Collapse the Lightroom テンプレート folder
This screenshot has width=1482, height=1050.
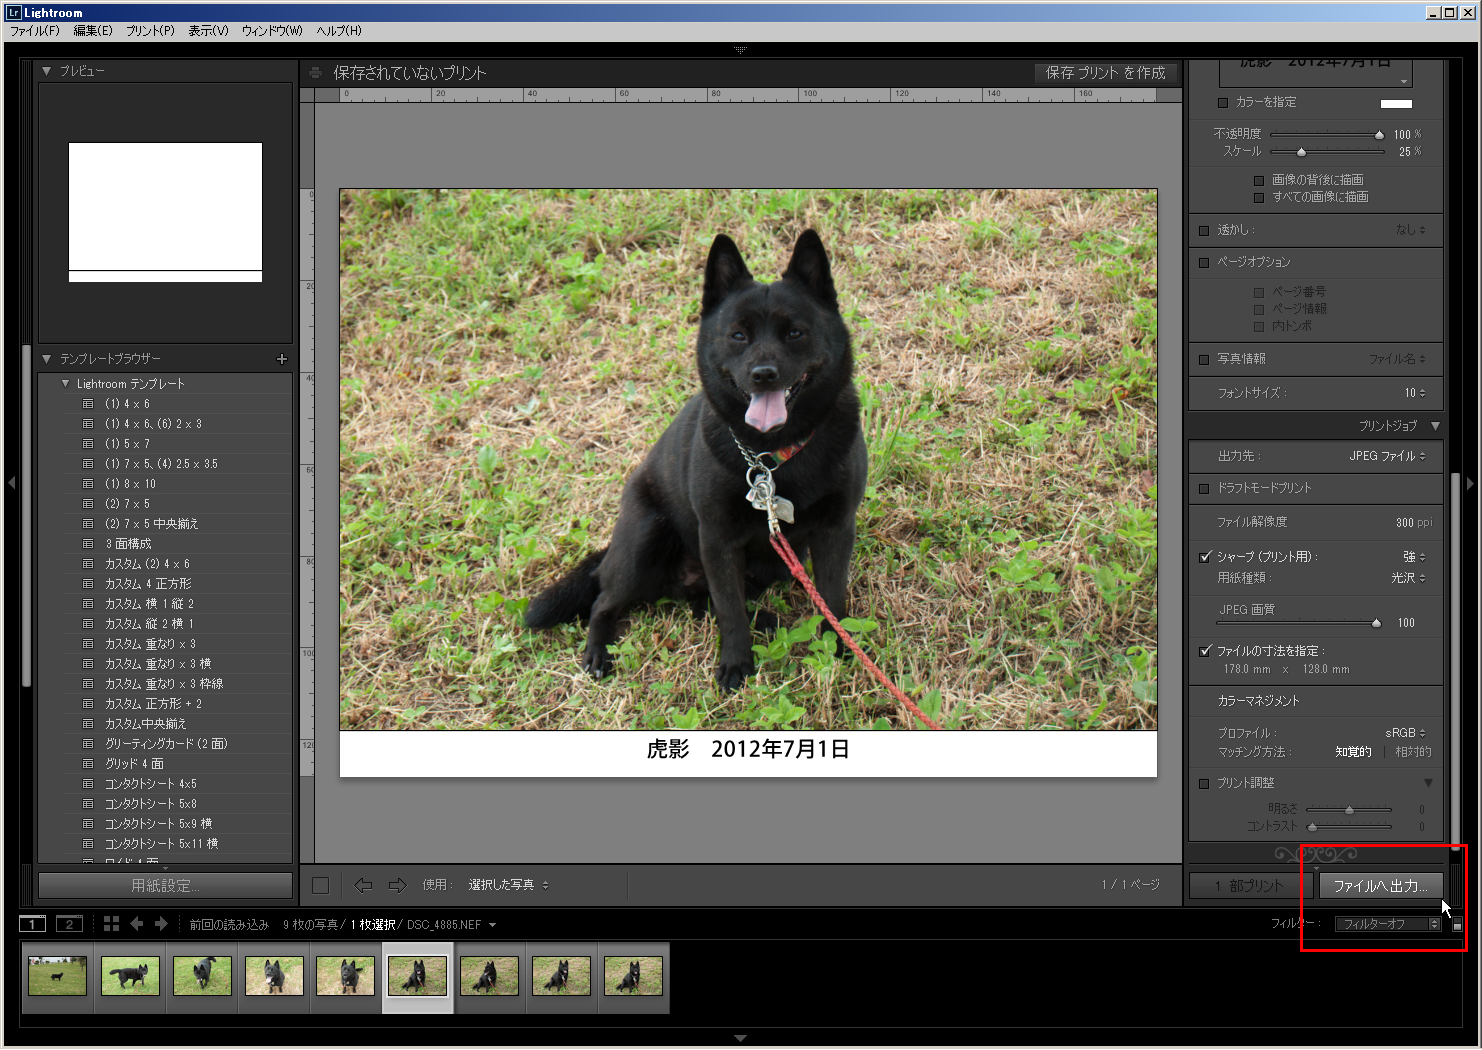click(x=66, y=384)
